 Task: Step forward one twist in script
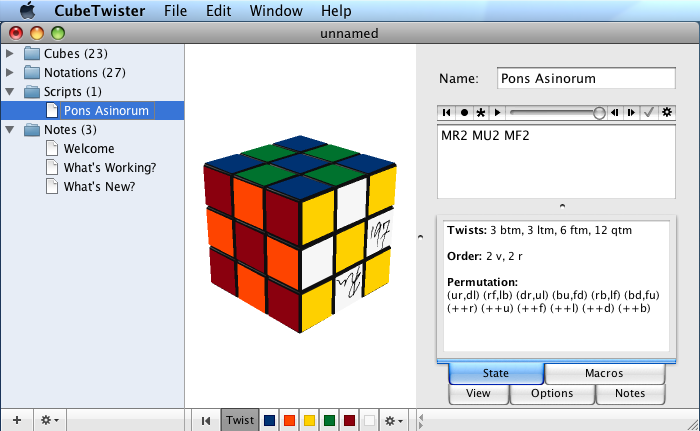point(631,113)
